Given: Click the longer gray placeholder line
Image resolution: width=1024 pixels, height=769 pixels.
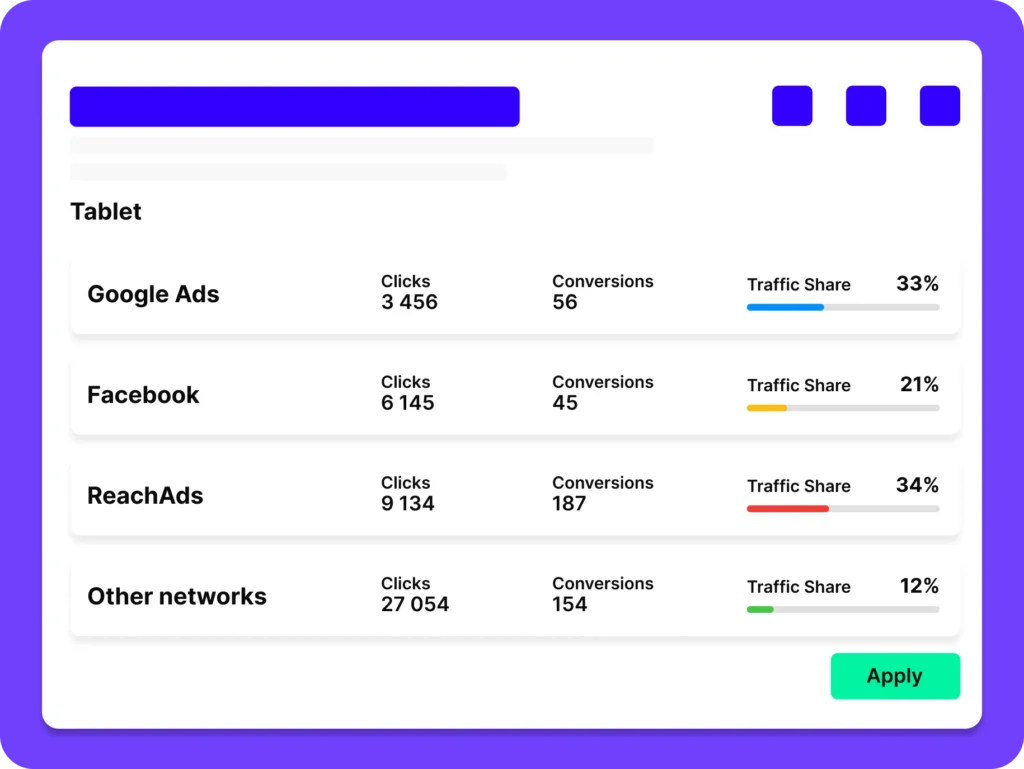Looking at the screenshot, I should (361, 146).
